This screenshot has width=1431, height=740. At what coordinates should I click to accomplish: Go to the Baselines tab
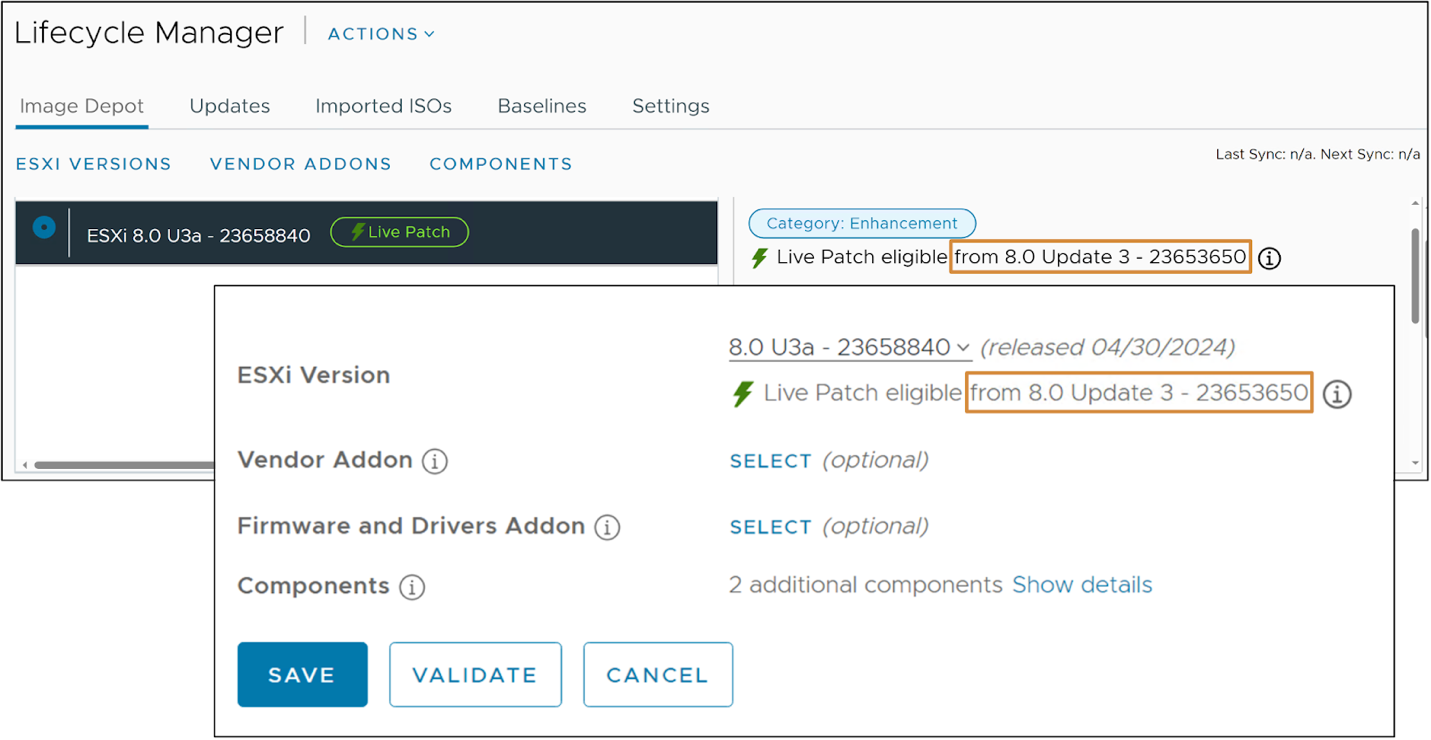point(542,106)
